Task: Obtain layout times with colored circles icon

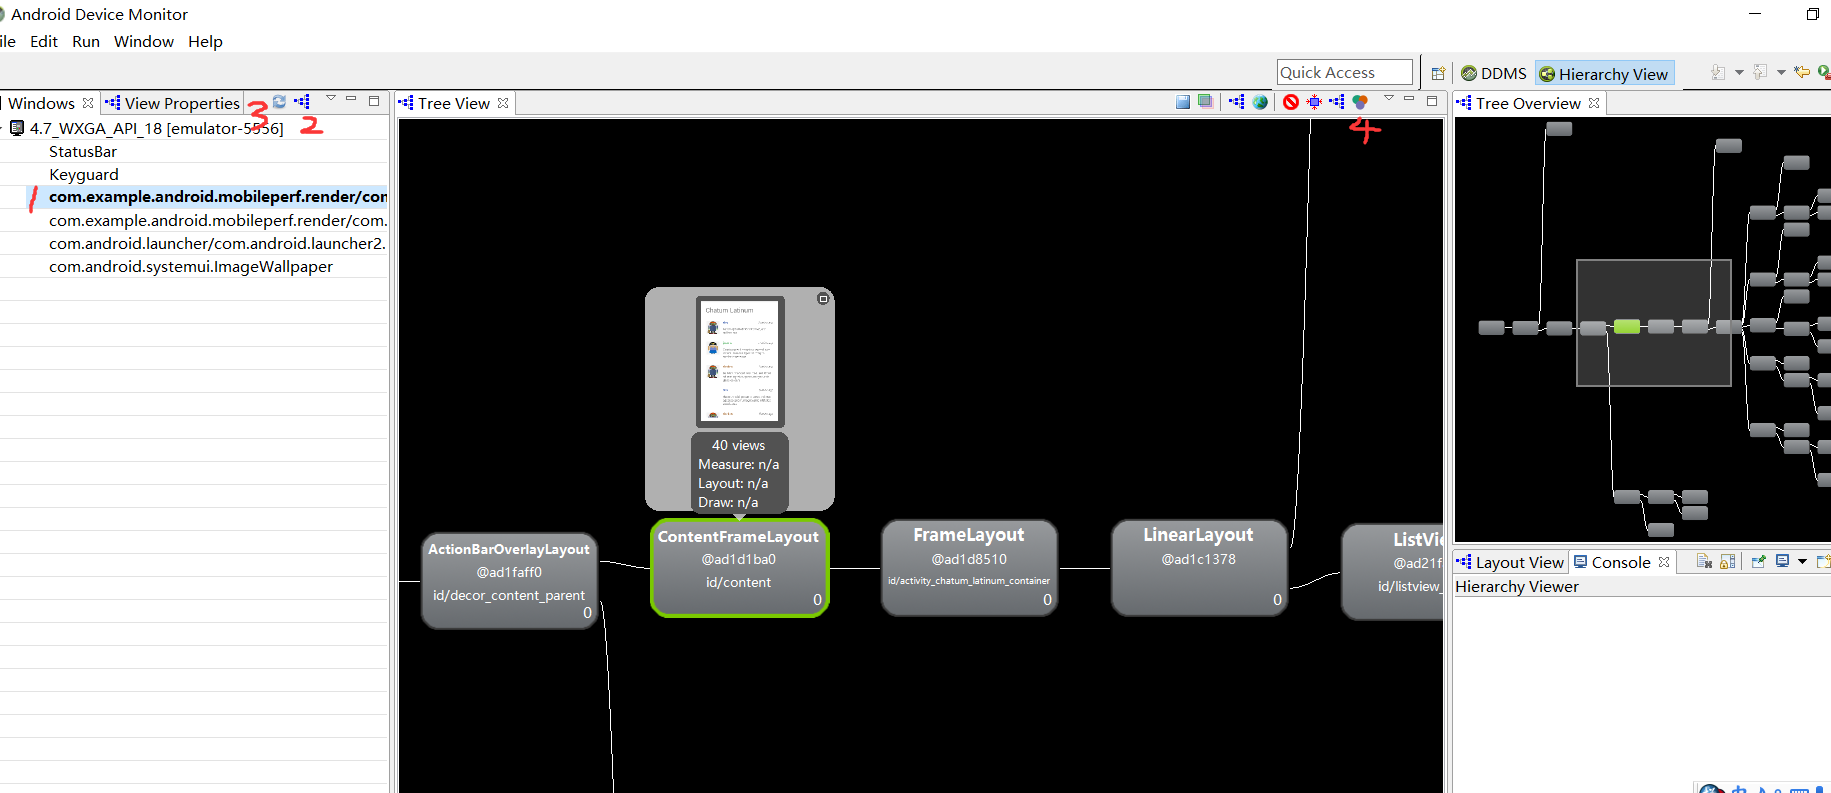Action: [x=1360, y=102]
